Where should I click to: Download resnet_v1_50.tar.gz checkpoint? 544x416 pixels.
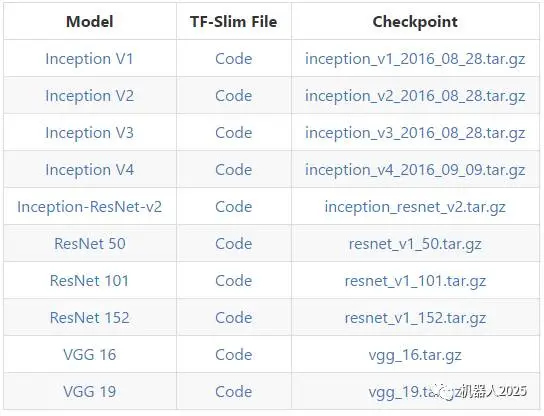click(x=415, y=244)
